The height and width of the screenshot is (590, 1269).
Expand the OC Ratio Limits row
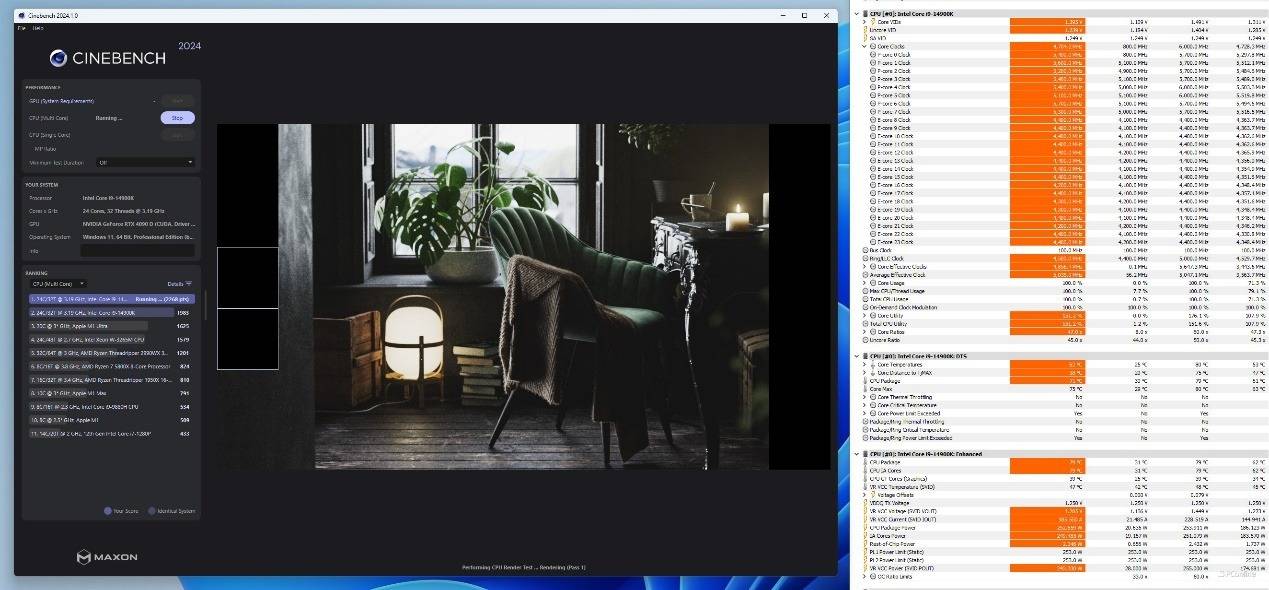tap(865, 576)
